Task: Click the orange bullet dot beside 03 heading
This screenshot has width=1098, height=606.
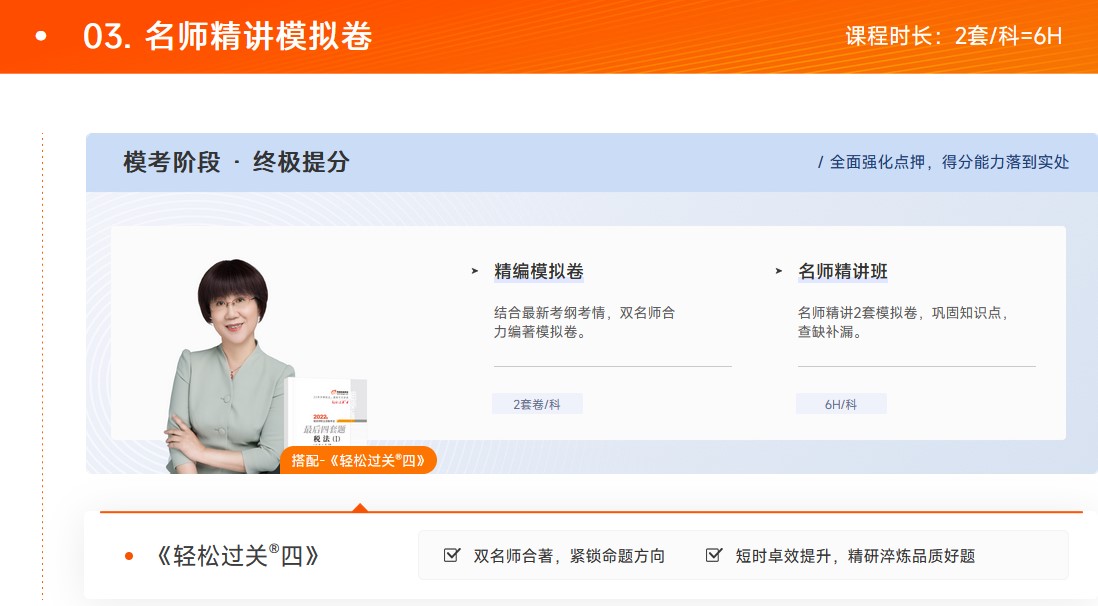Action: 38,37
